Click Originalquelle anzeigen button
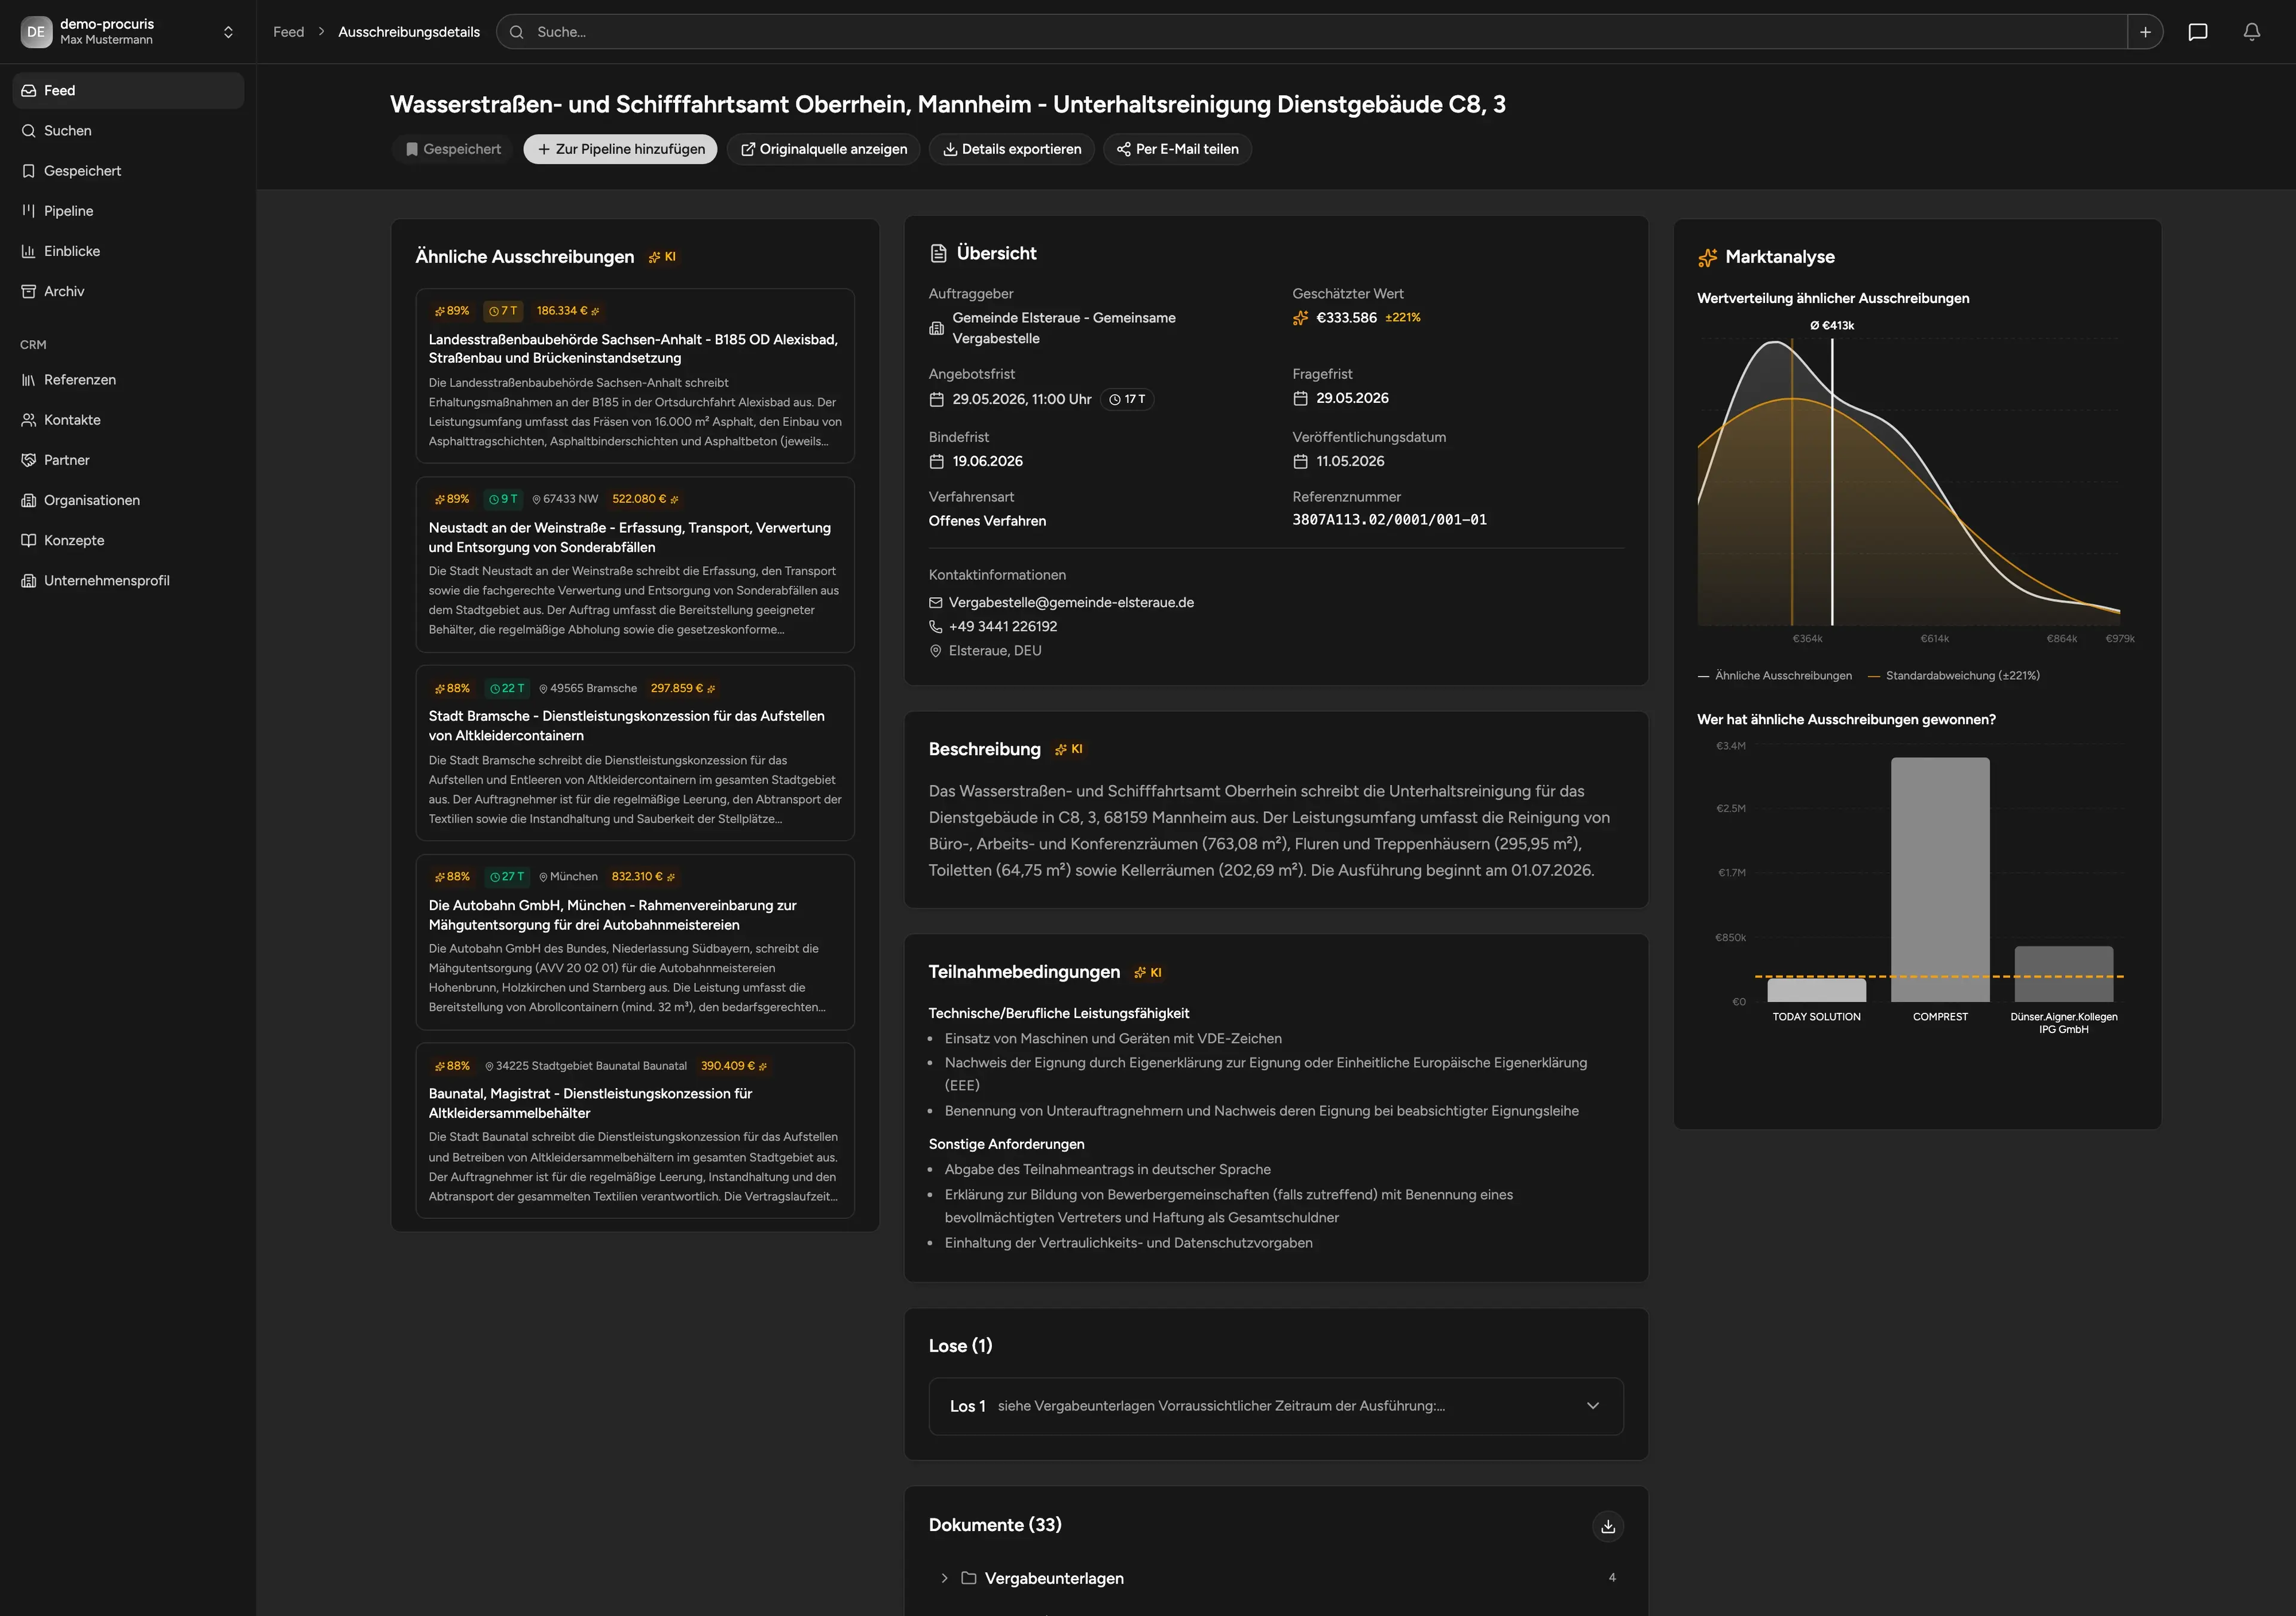Screen dimensions: 2296x1616 (823, 149)
